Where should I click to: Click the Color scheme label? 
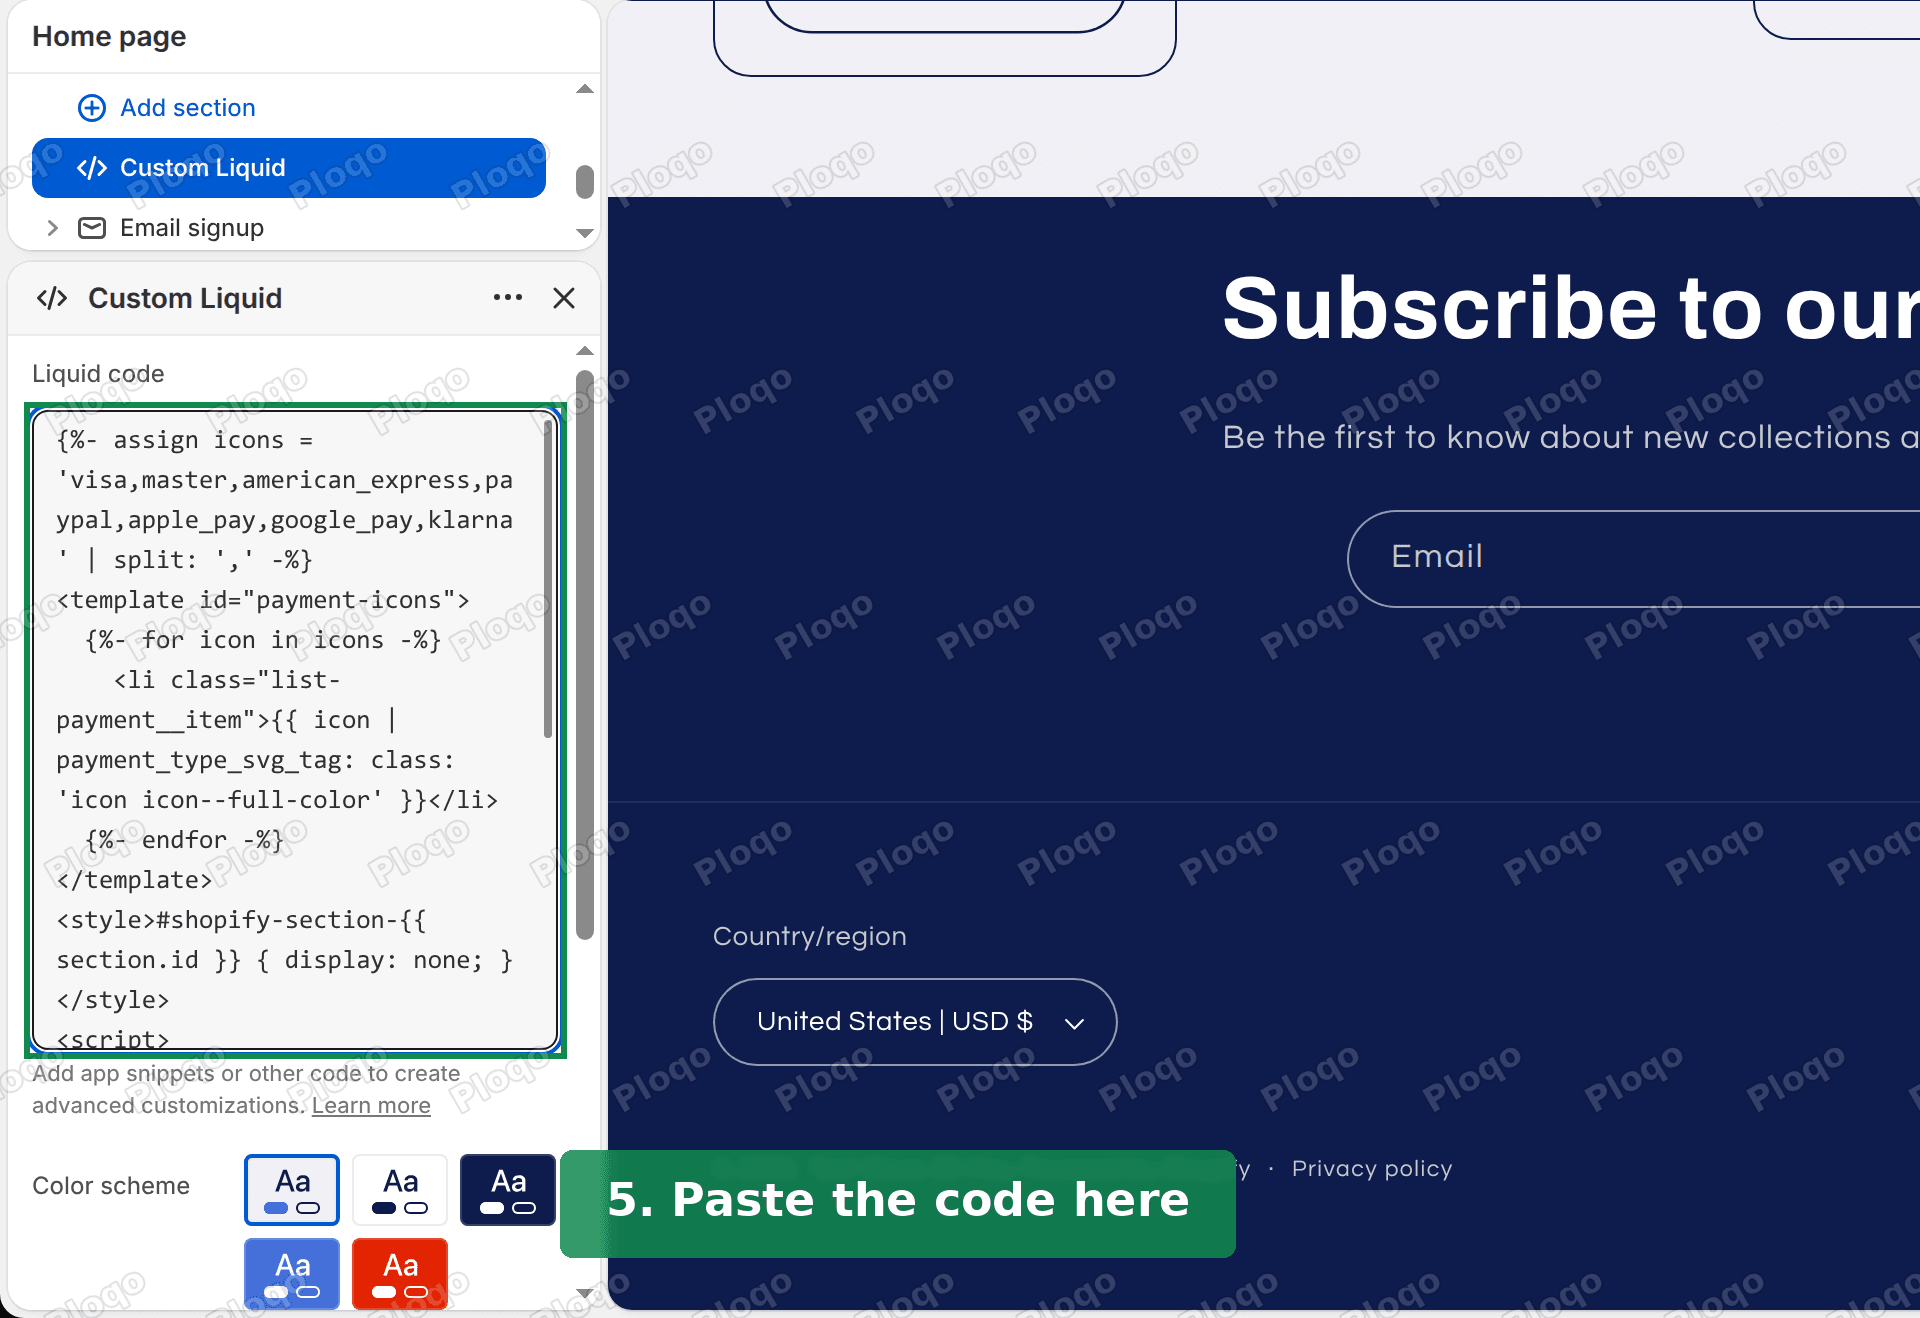coord(111,1186)
